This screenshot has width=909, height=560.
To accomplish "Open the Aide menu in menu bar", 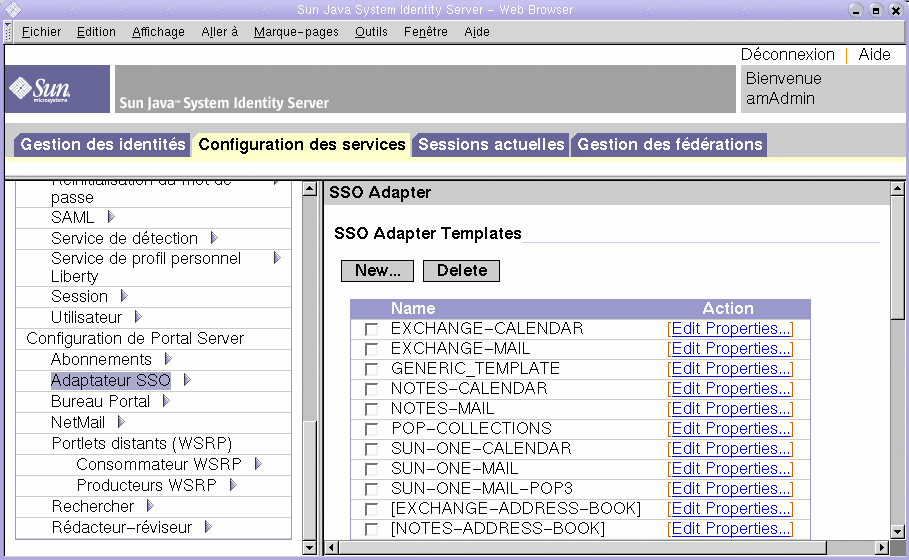I will (477, 32).
